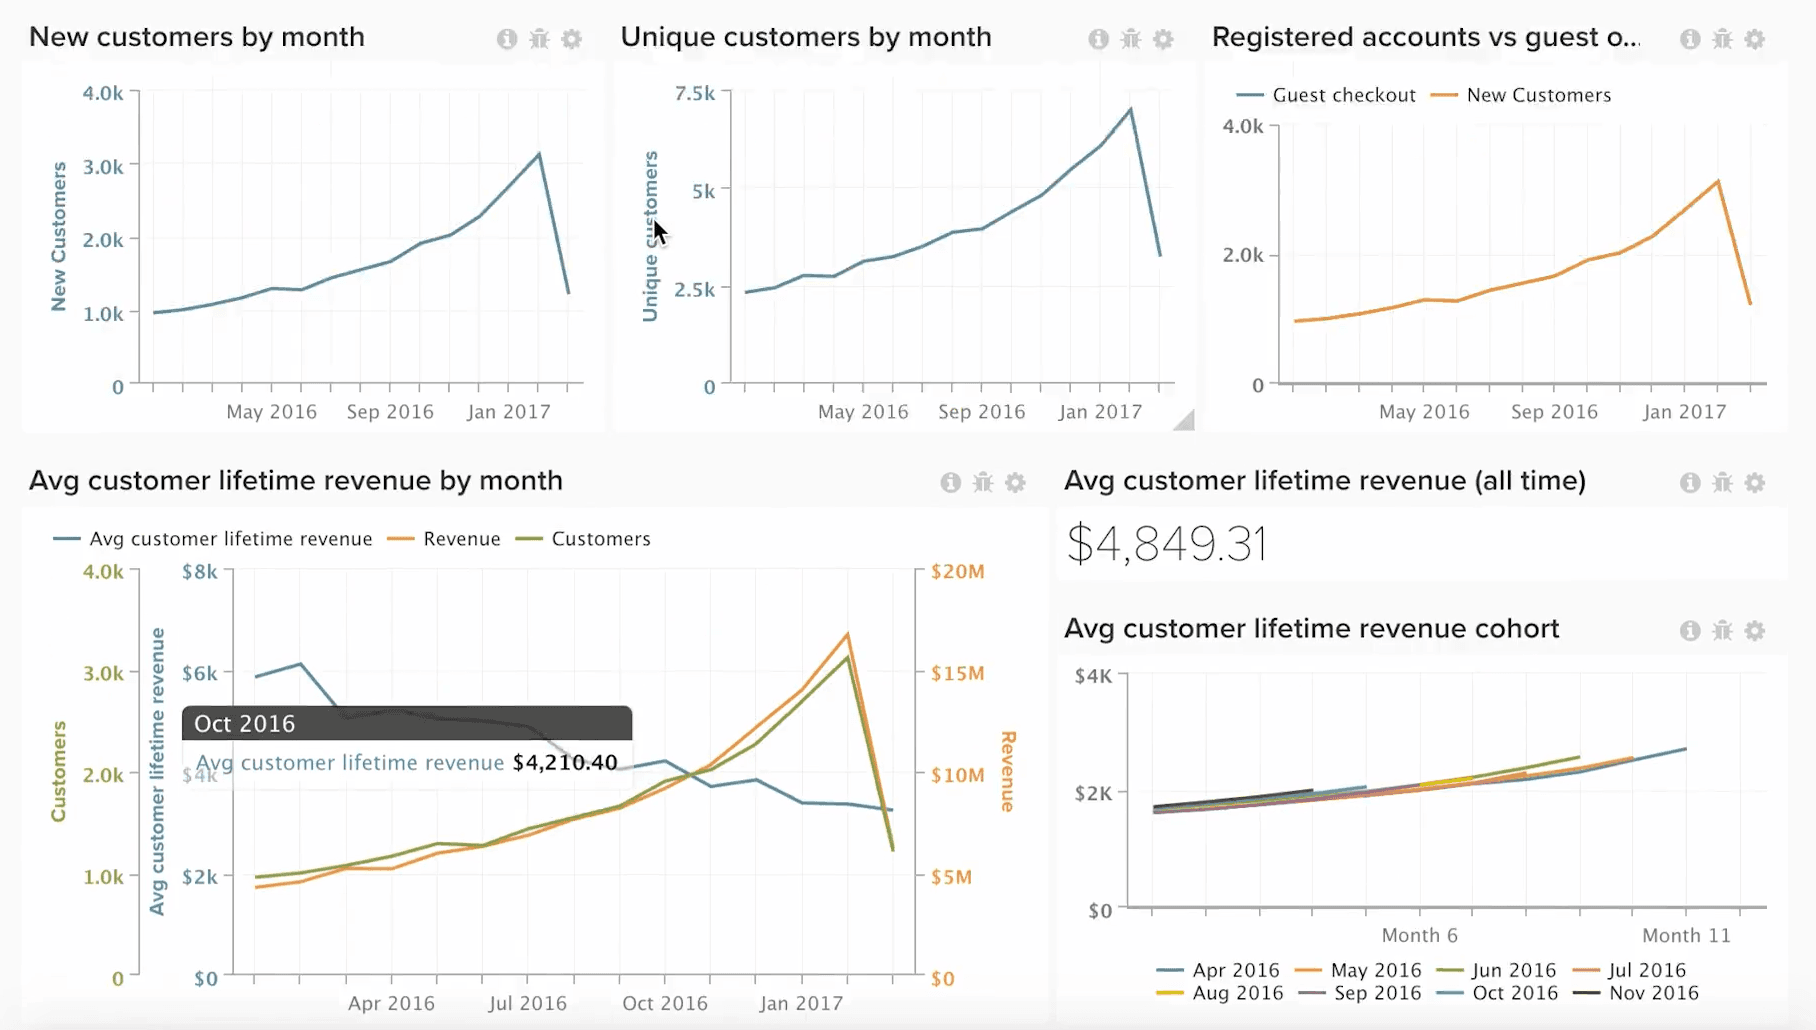Select the $4,849.31 revenue value
Viewport: 1816px width, 1030px height.
1167,545
